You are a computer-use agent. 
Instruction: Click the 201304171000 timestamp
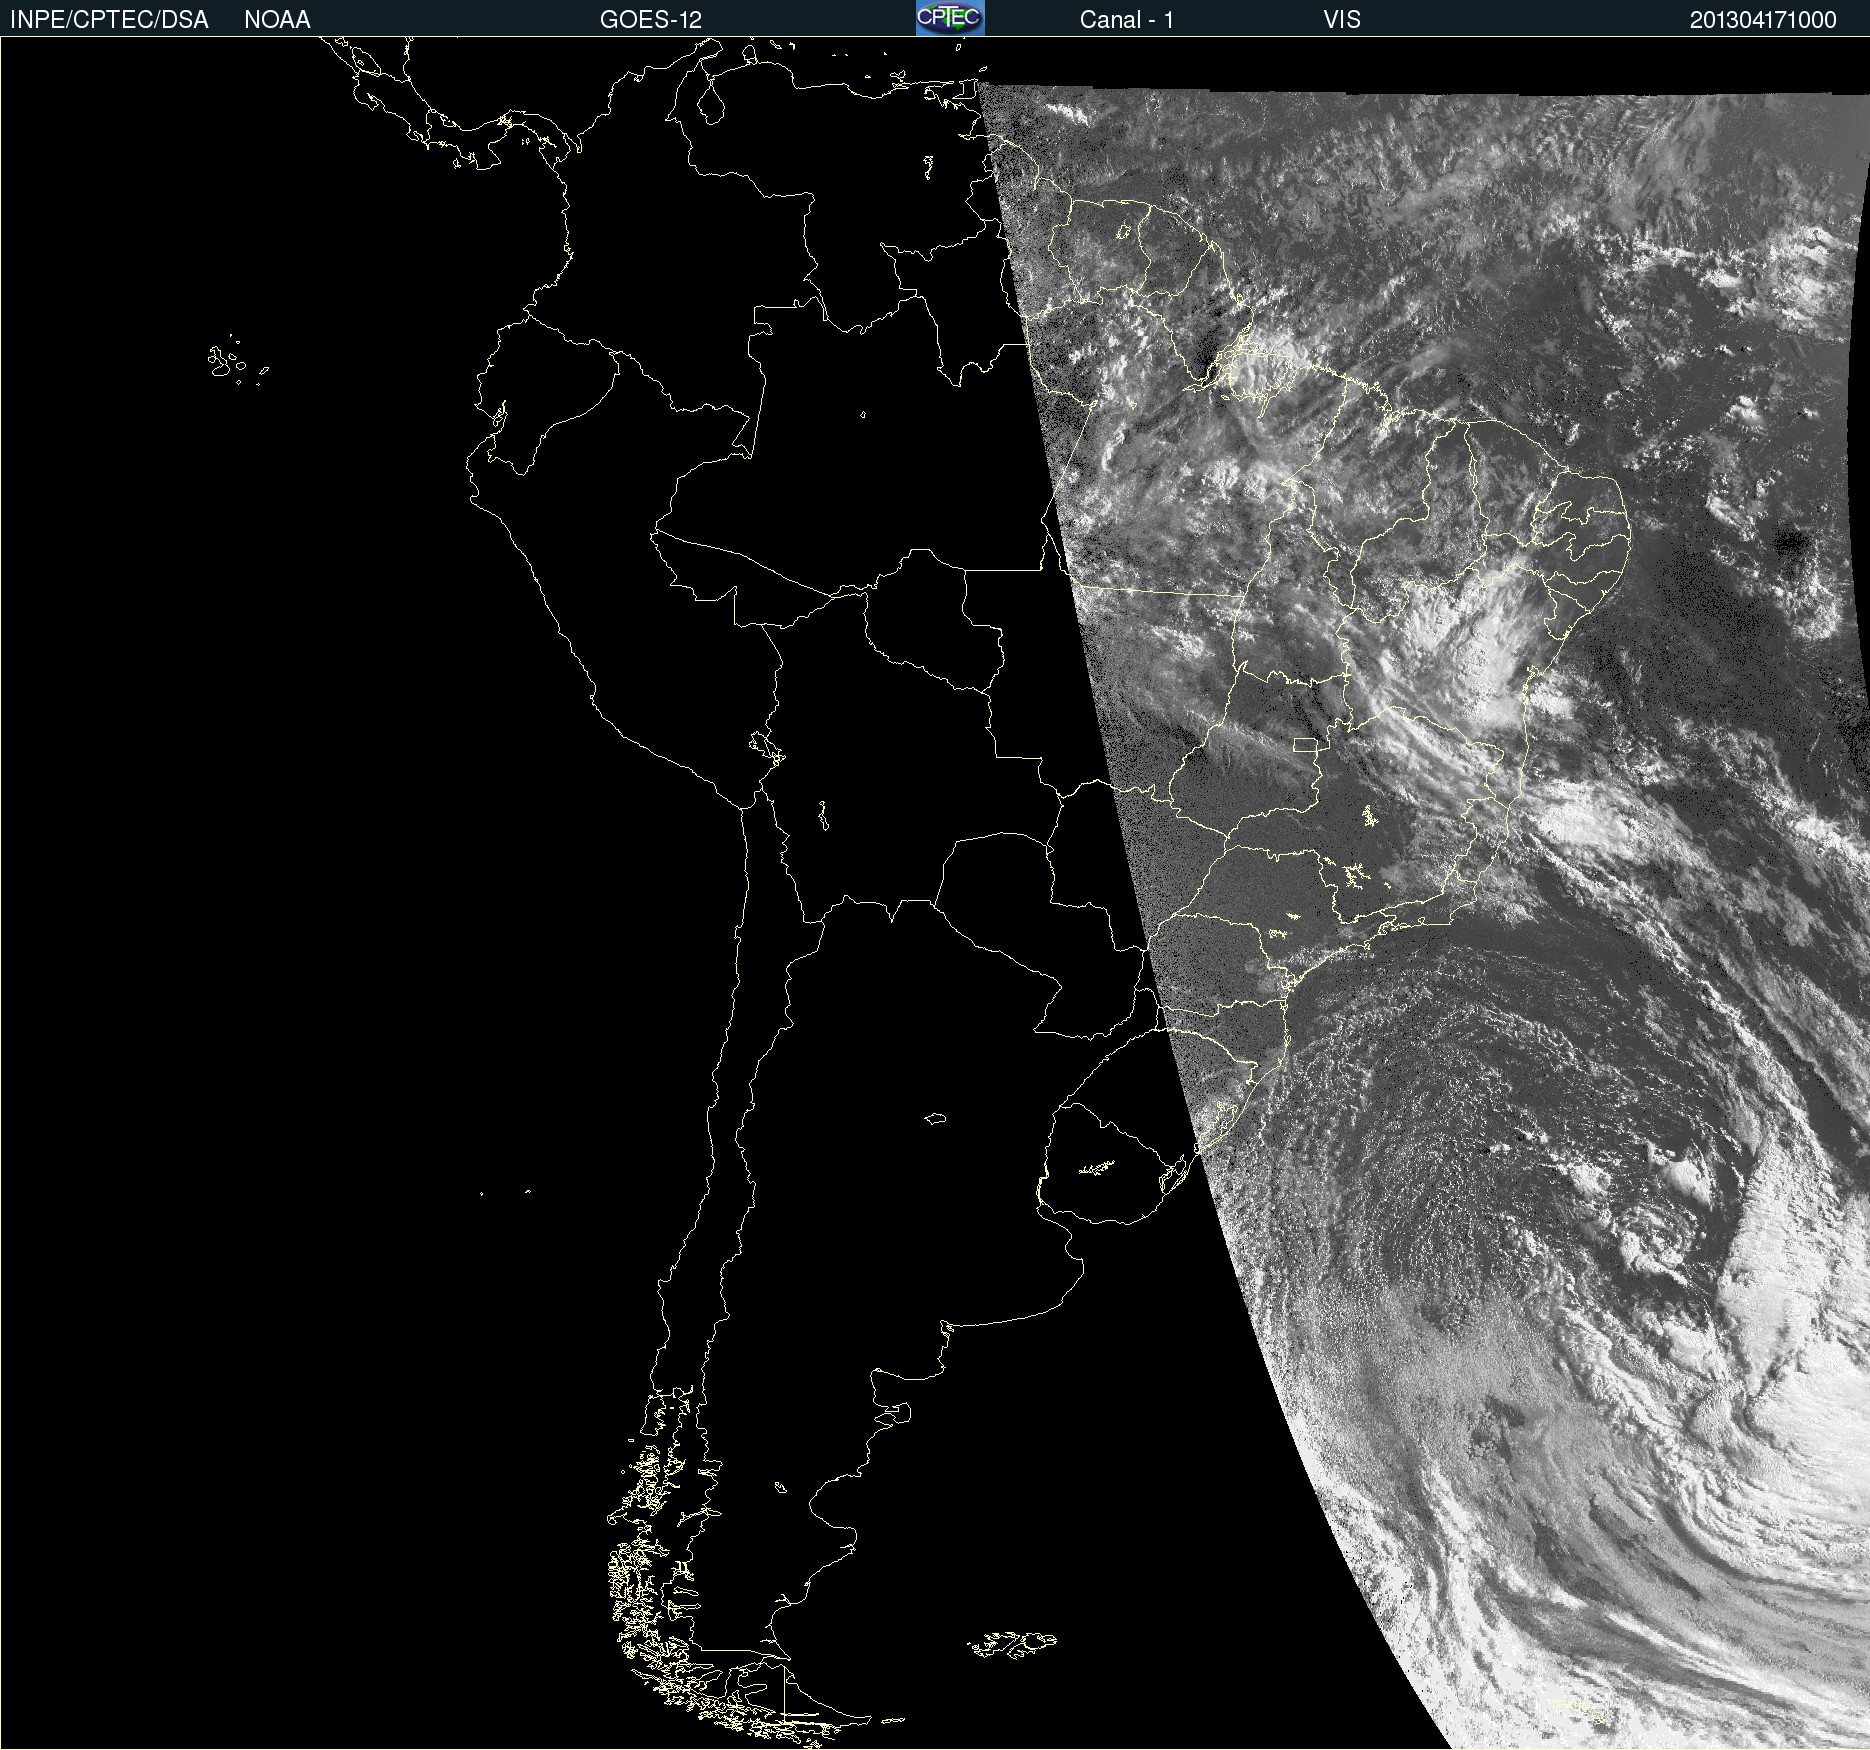(x=1763, y=20)
